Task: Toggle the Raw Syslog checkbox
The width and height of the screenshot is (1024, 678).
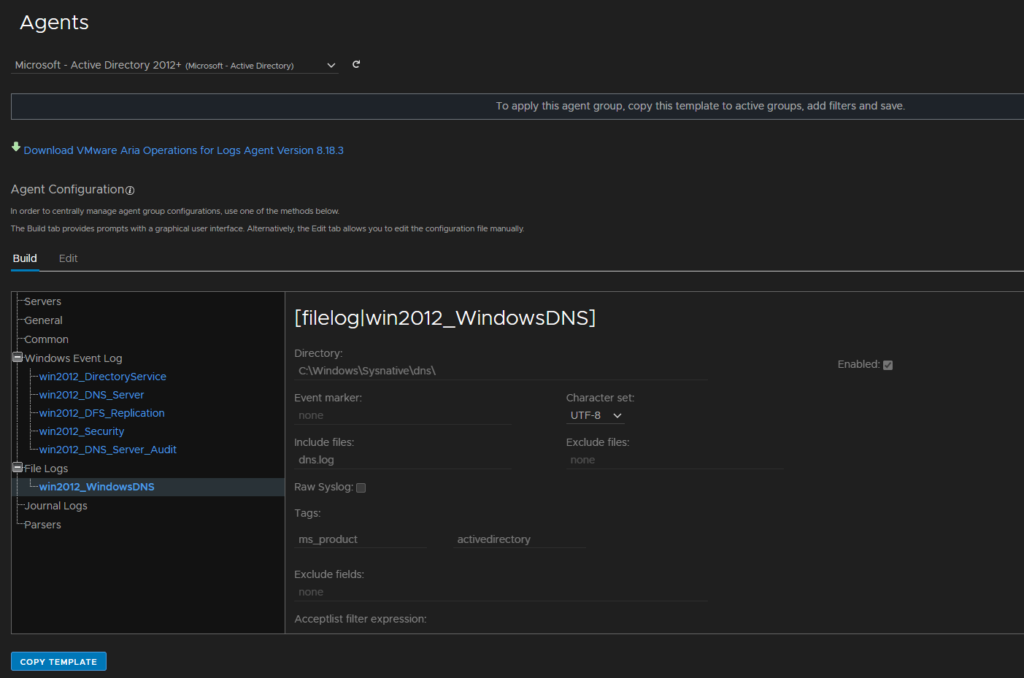Action: 361,488
